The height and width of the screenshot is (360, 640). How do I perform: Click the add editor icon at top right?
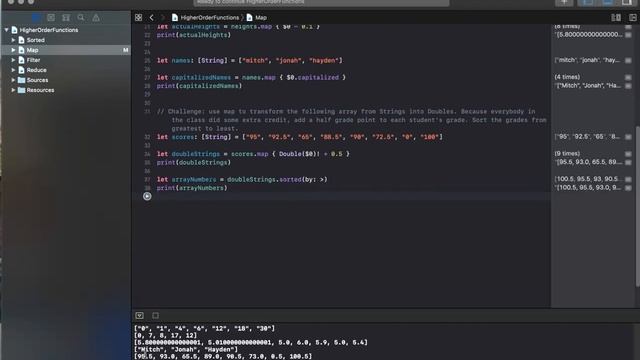633,18
